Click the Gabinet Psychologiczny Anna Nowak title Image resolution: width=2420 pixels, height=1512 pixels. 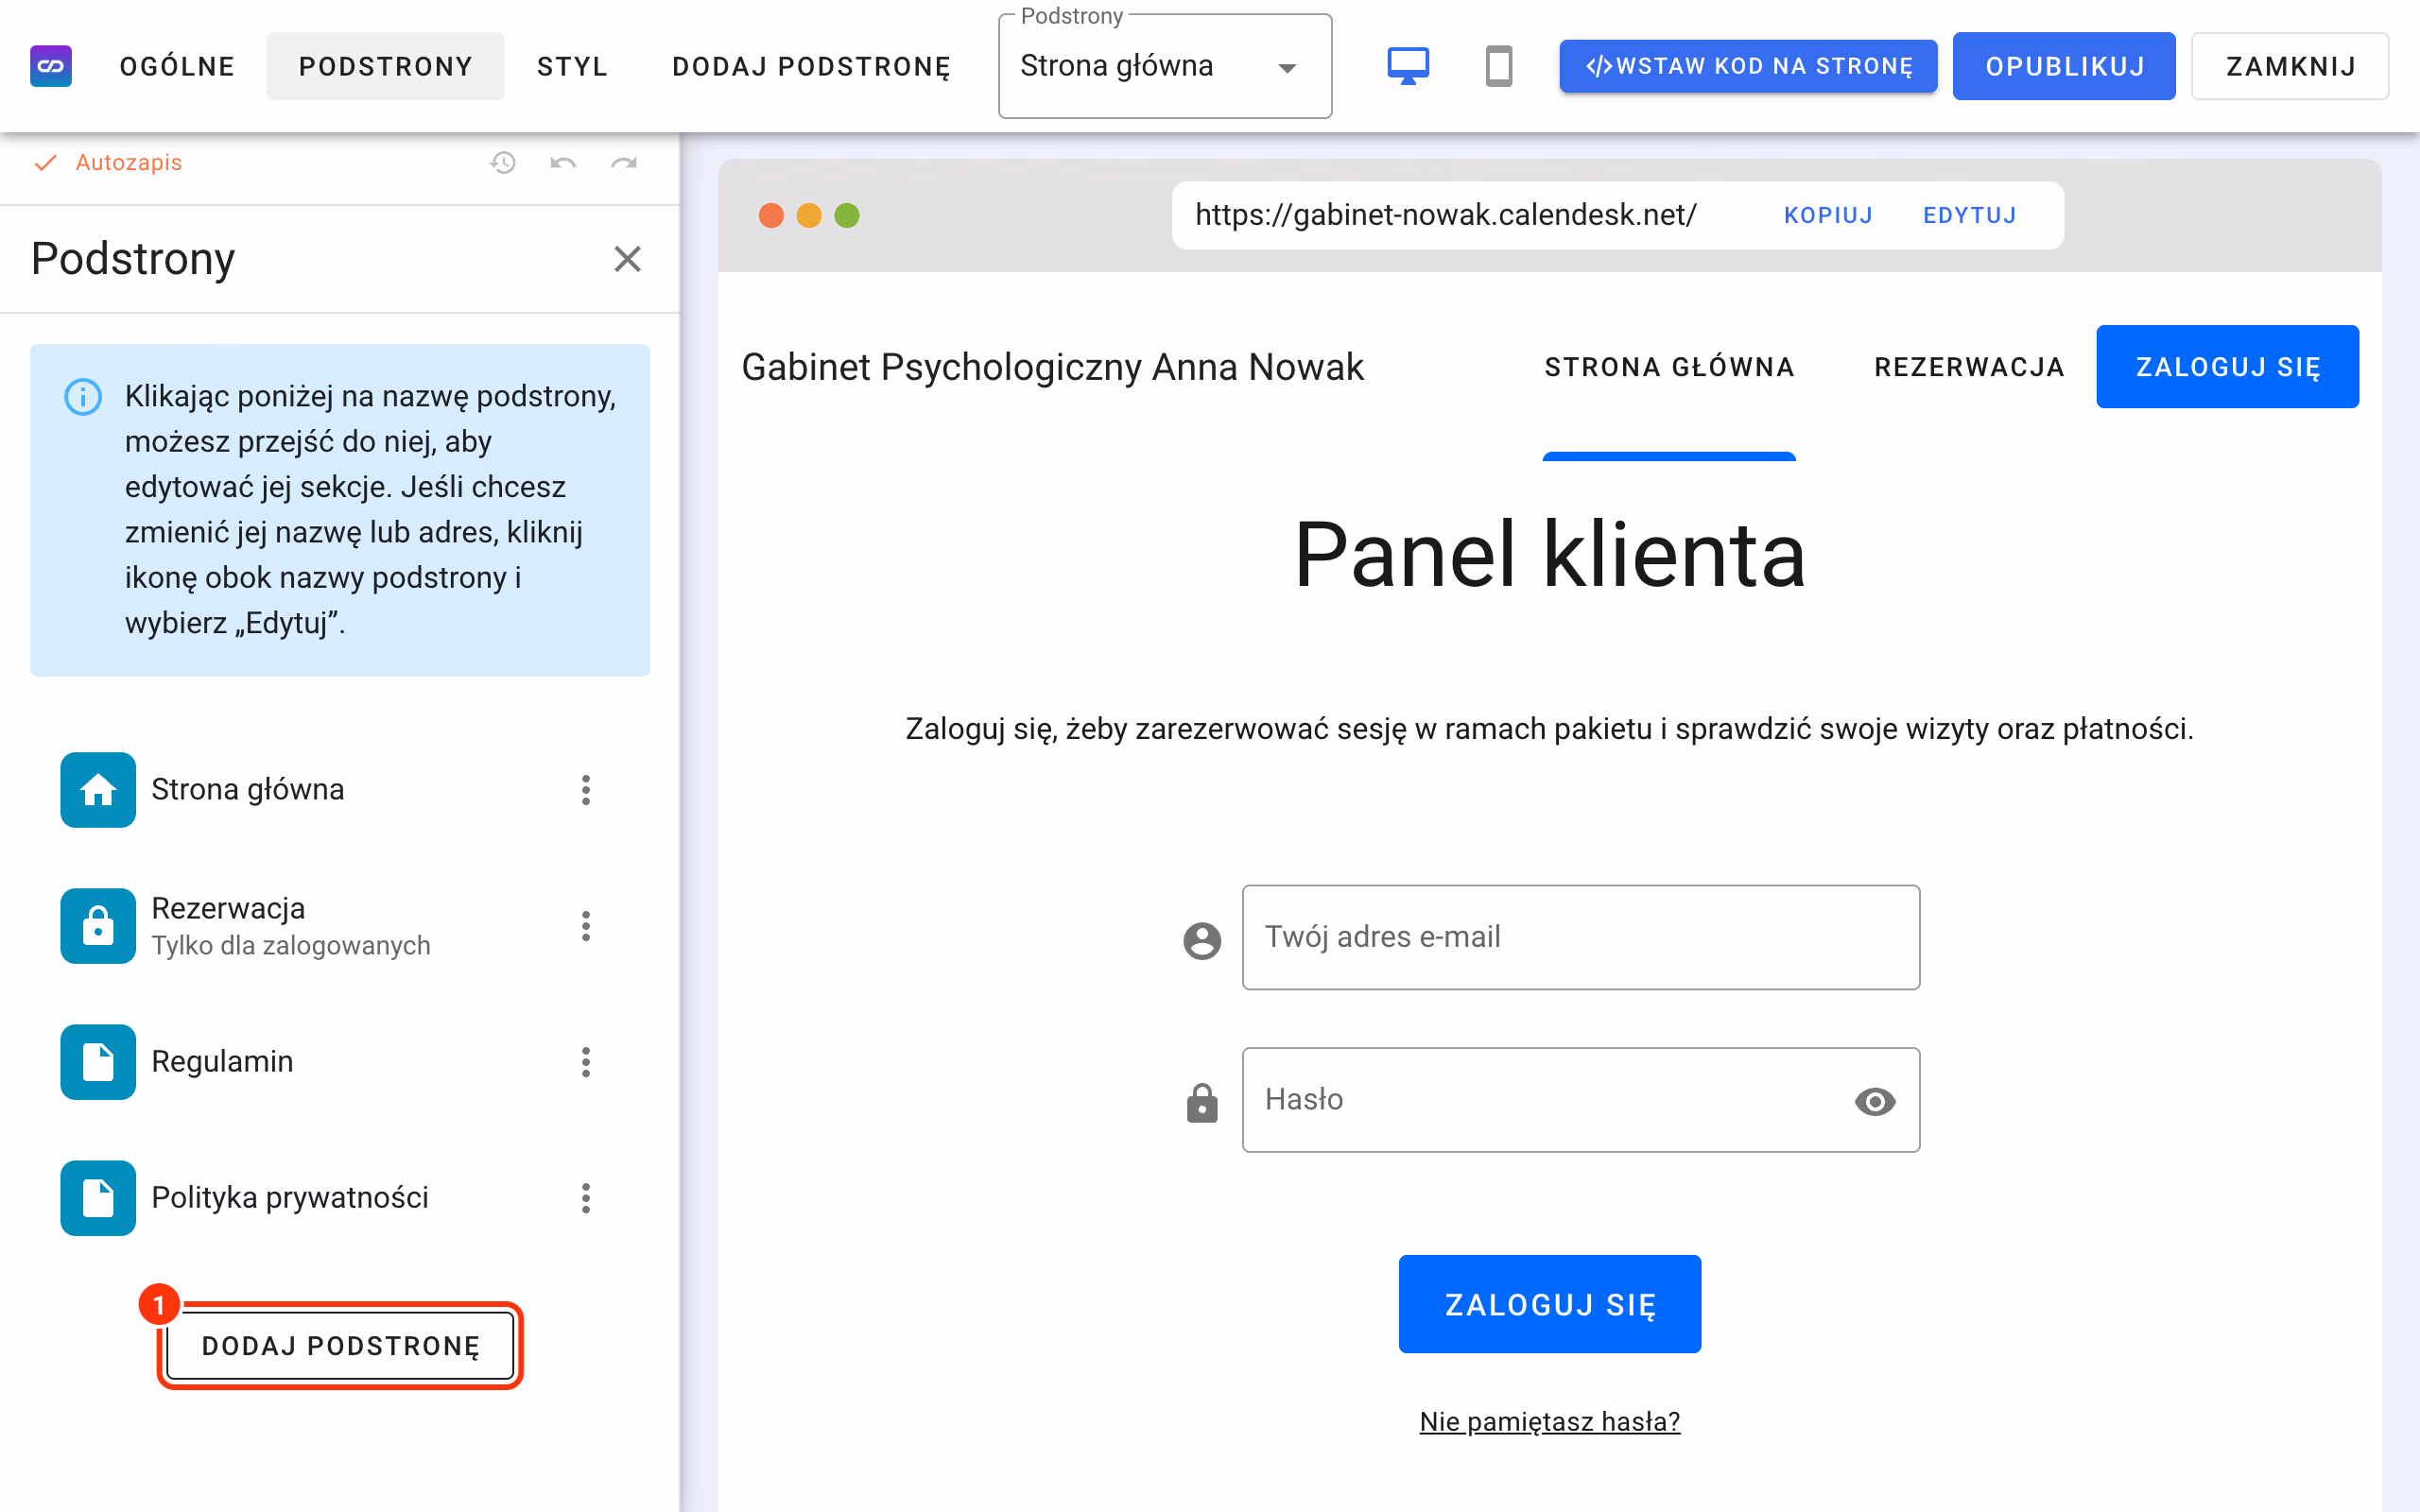1052,367
